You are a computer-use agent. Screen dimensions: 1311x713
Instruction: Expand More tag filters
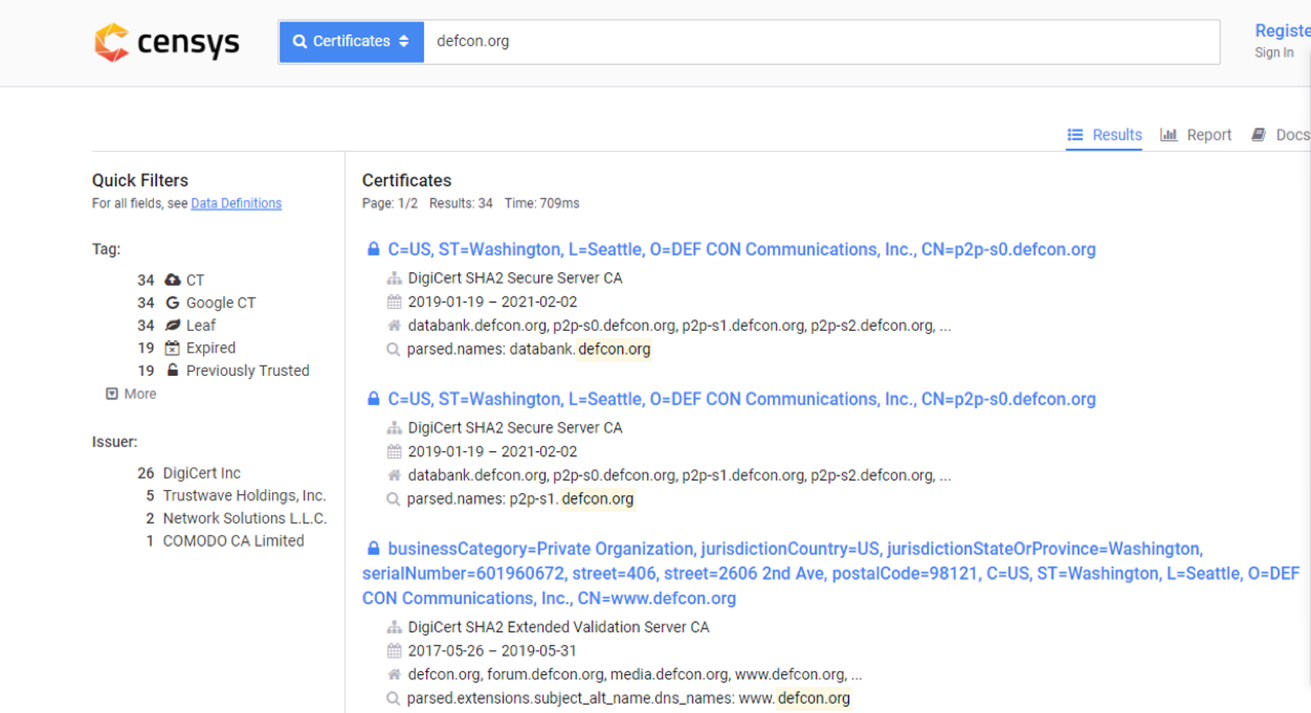pos(131,394)
